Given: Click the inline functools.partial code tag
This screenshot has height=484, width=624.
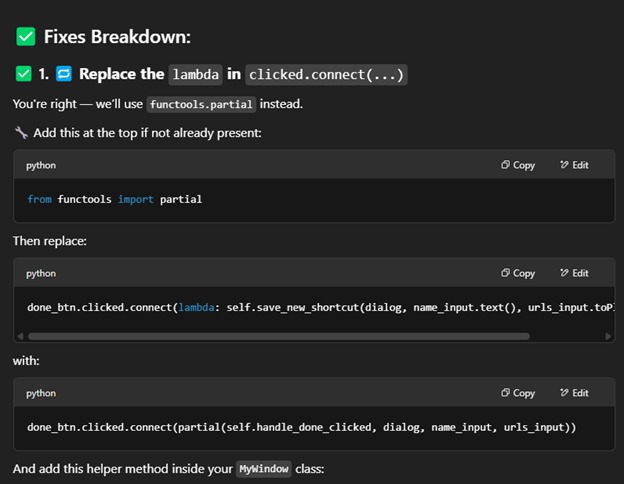Looking at the screenshot, I should pyautogui.click(x=201, y=104).
